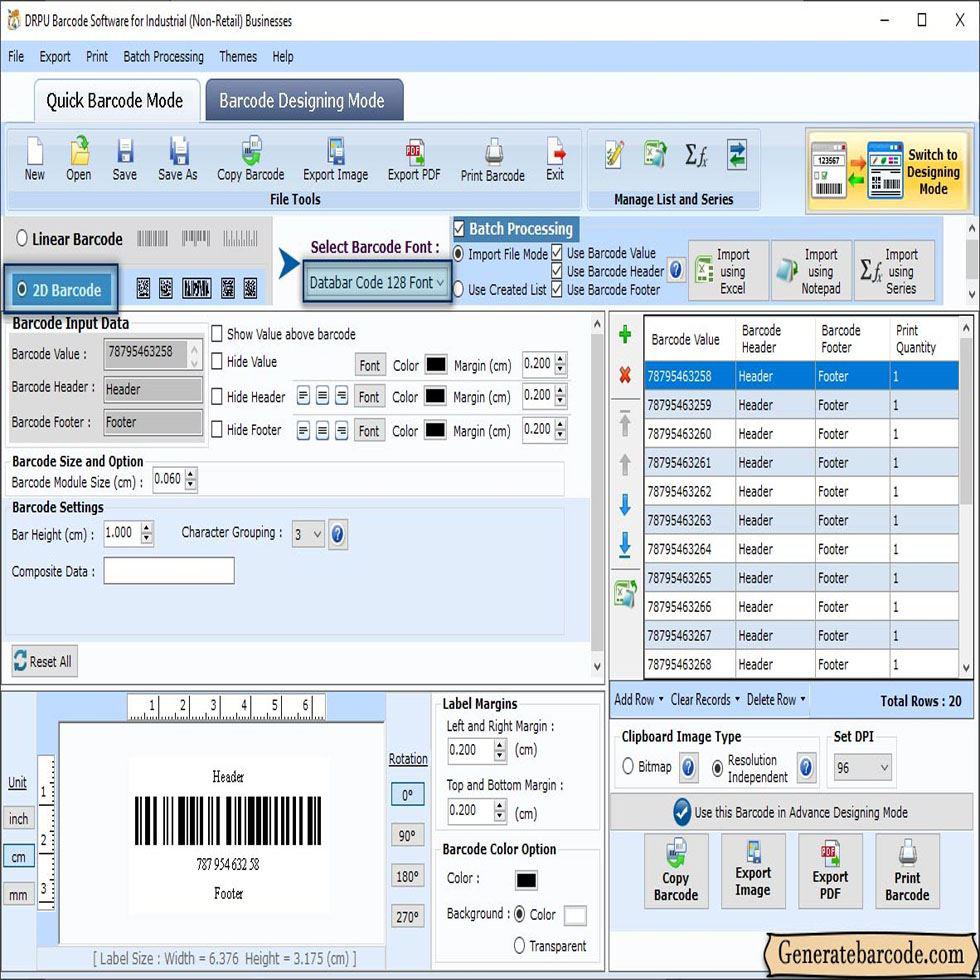Expand the Set DPI dropdown
This screenshot has height=980, width=980.
(862, 768)
